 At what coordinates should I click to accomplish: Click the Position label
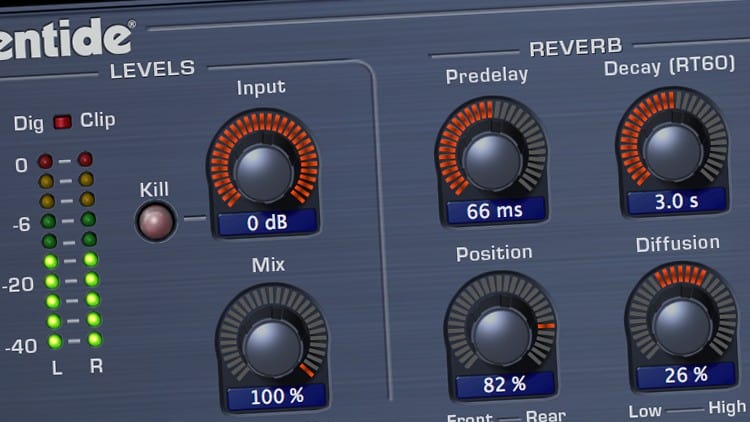click(494, 253)
